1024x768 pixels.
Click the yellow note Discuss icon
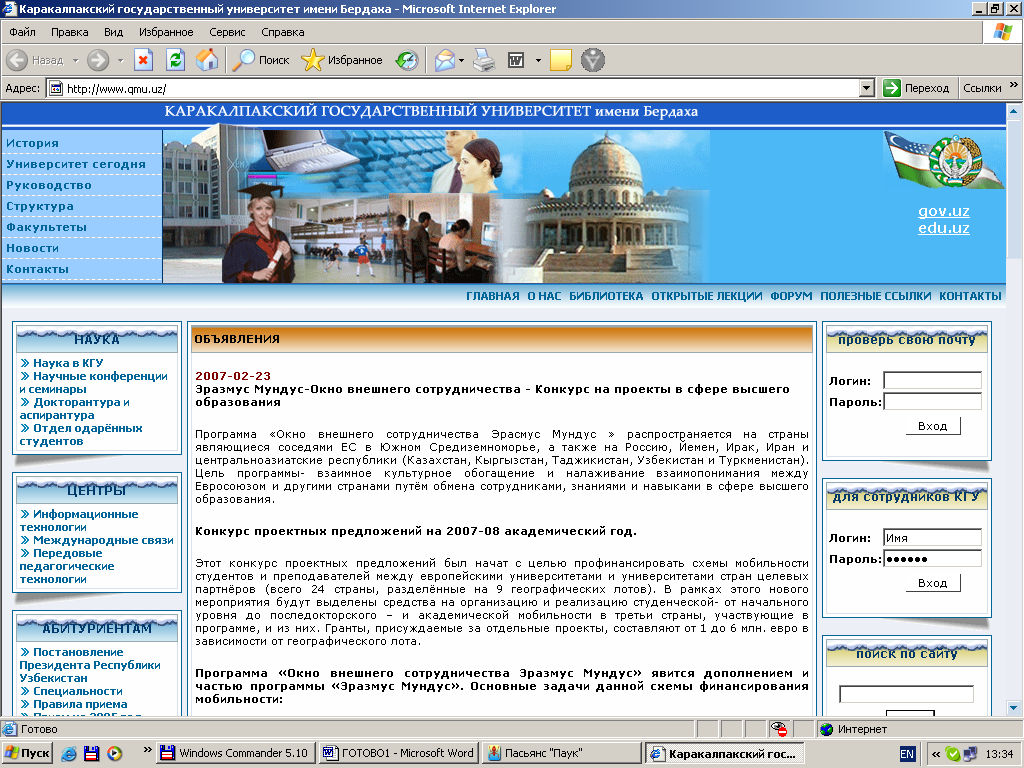[x=561, y=60]
